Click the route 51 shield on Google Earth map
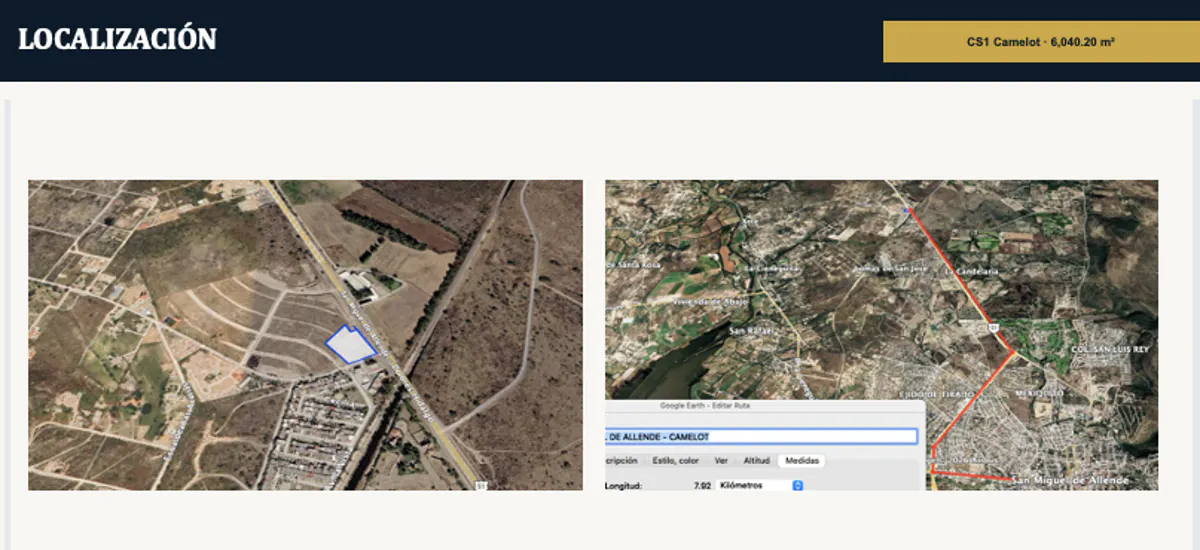 (994, 326)
